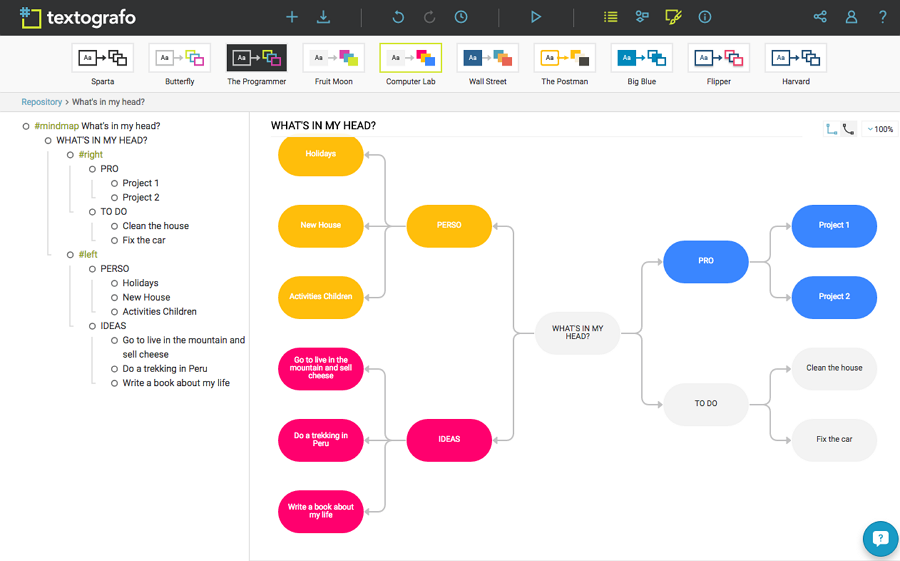Image resolution: width=900 pixels, height=561 pixels.
Task: Open the chat support bubble button
Action: 880,539
